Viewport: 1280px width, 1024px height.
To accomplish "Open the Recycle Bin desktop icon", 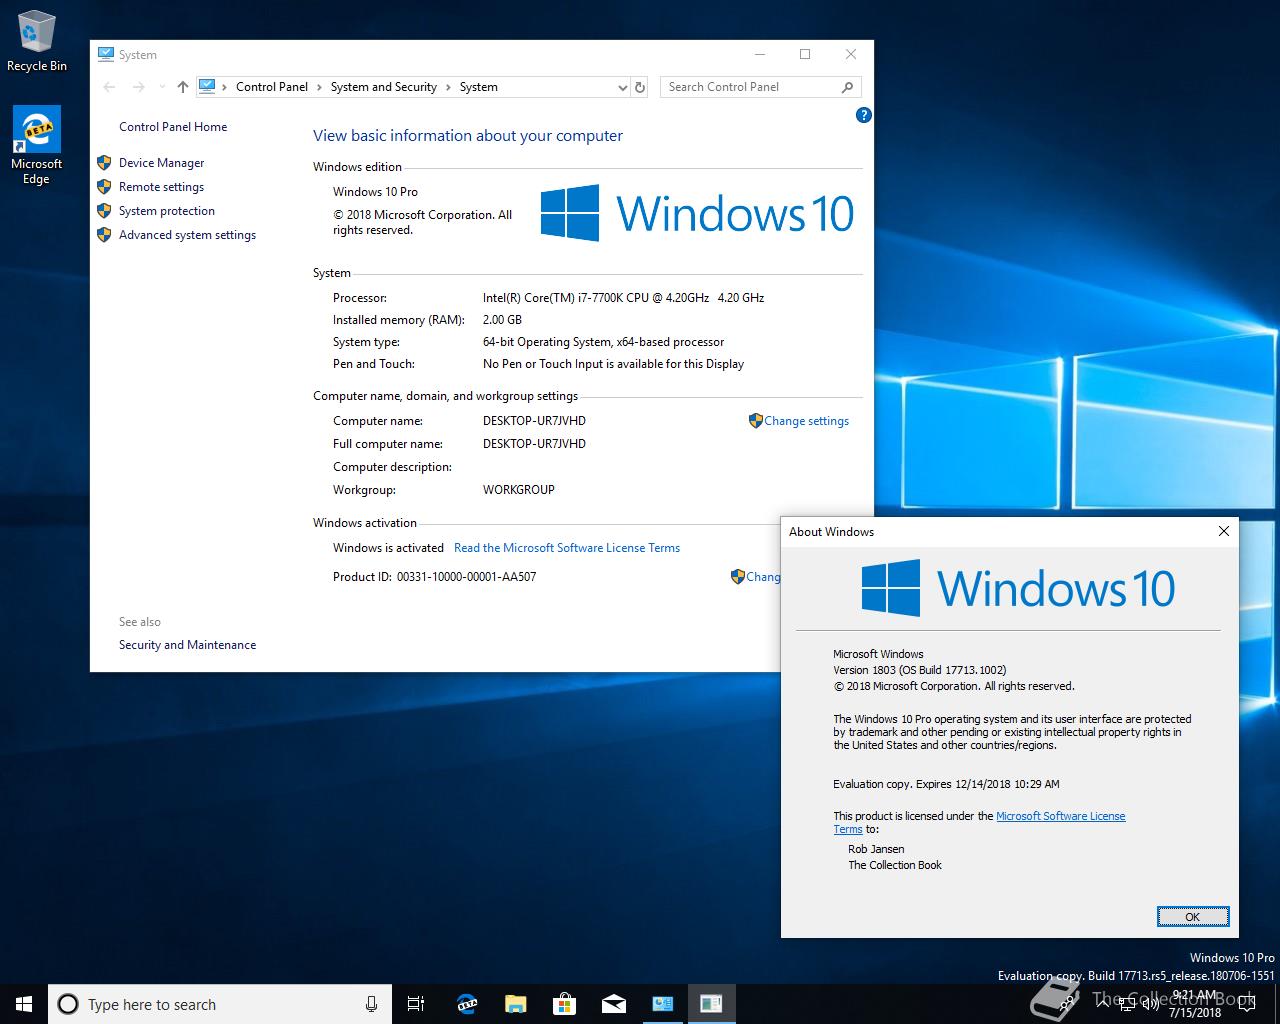I will (x=36, y=40).
